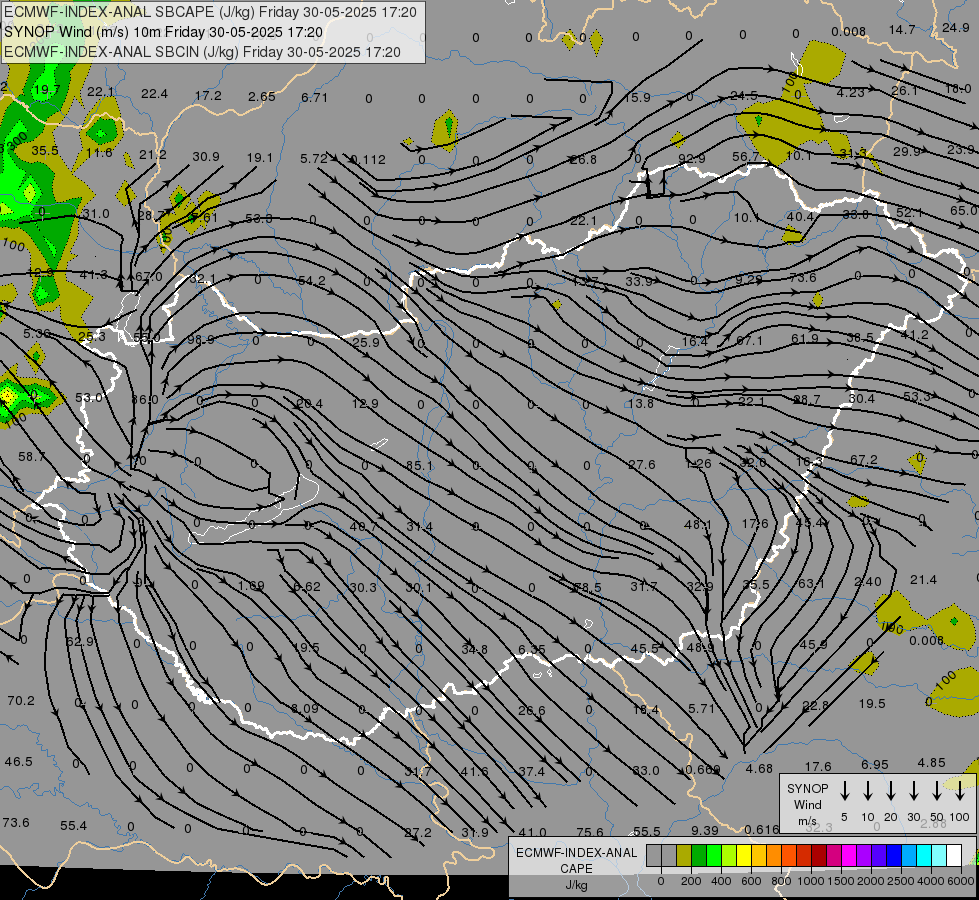Select the dark green CAPE legend swatch
This screenshot has width=979, height=900.
coord(699,856)
